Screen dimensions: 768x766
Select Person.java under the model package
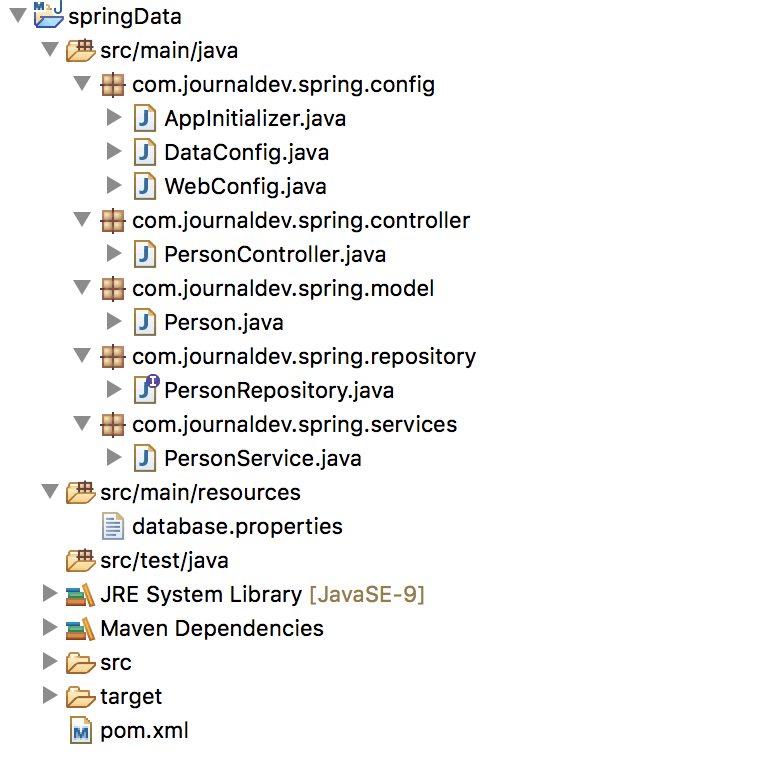tap(224, 322)
